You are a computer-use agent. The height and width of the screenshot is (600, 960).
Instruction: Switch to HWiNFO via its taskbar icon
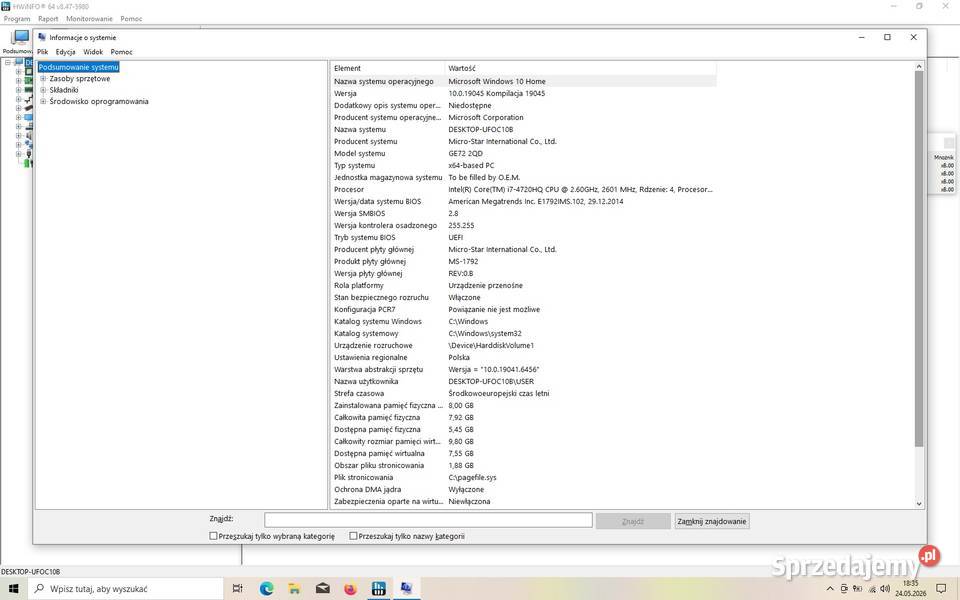pyautogui.click(x=378, y=588)
